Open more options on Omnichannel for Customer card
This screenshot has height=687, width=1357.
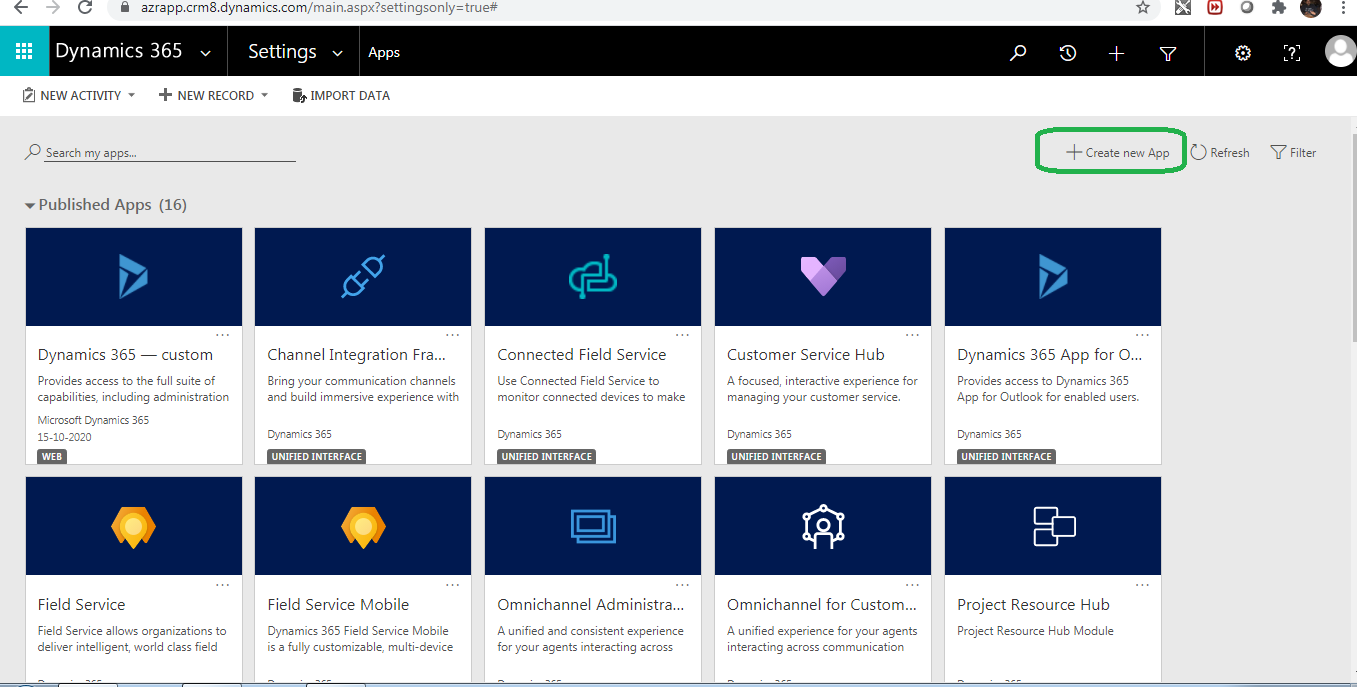pyautogui.click(x=913, y=584)
